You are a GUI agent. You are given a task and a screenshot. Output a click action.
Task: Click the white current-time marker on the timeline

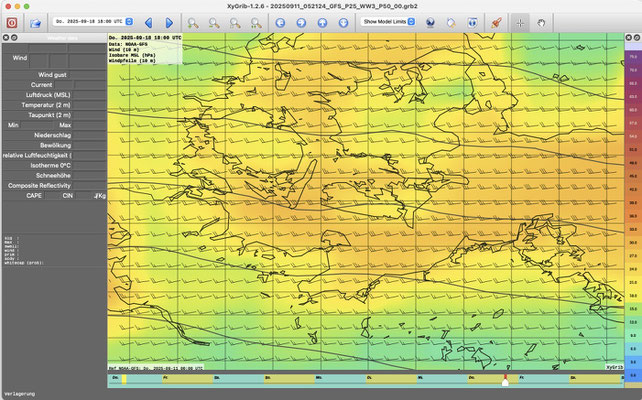point(505,381)
